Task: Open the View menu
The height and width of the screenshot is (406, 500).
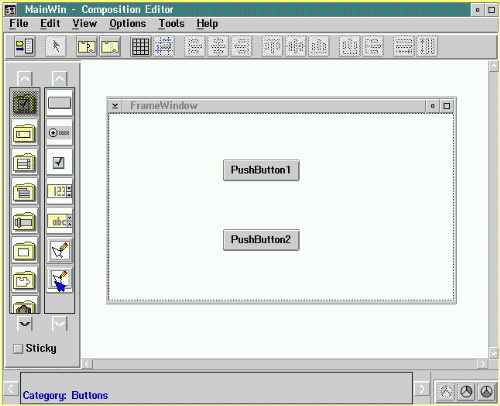Action: coord(85,23)
